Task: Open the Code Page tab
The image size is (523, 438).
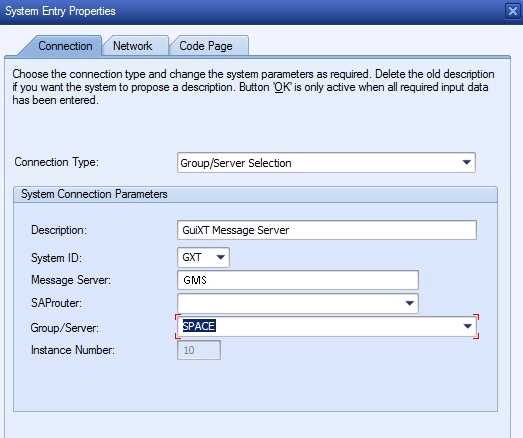Action: tap(206, 46)
